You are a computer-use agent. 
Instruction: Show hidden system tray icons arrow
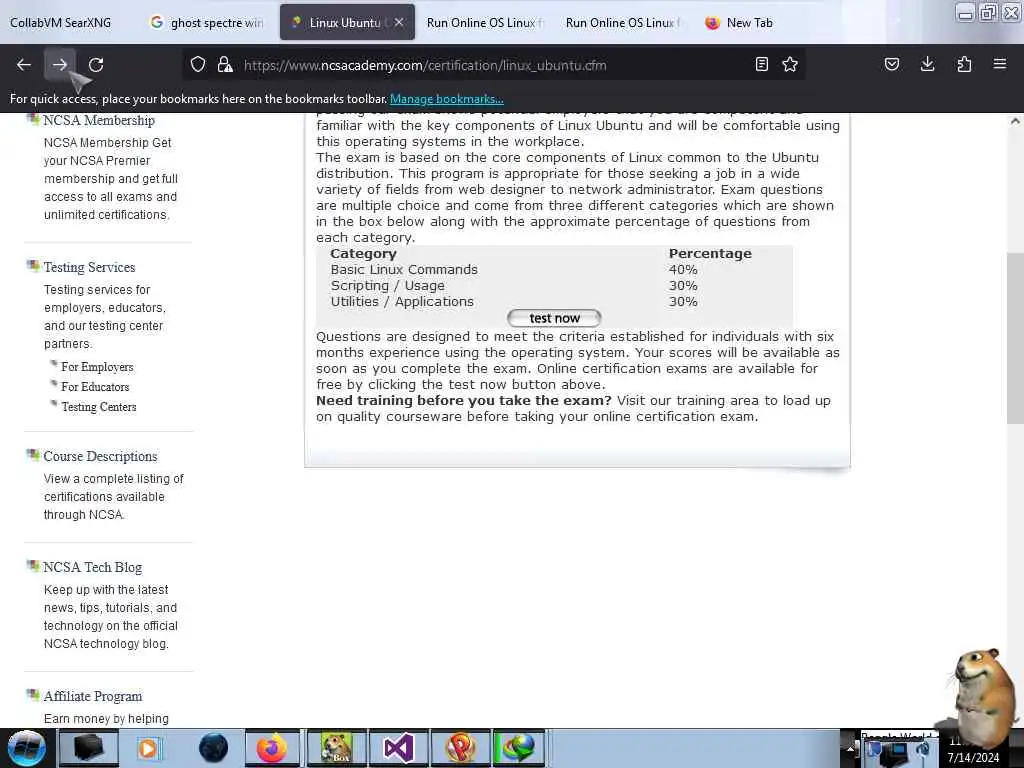[x=850, y=748]
